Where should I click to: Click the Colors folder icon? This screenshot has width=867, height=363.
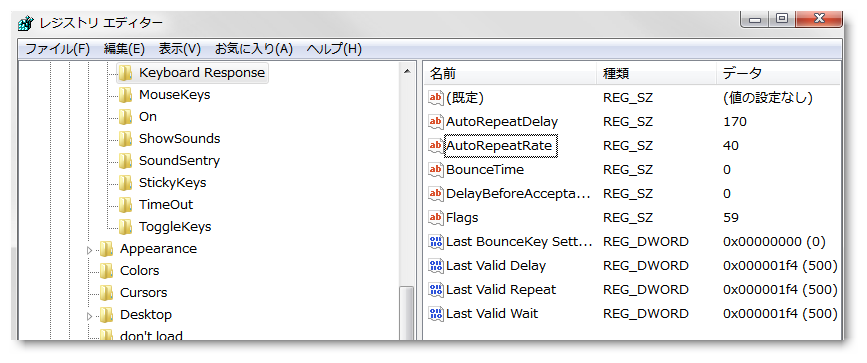click(x=107, y=271)
